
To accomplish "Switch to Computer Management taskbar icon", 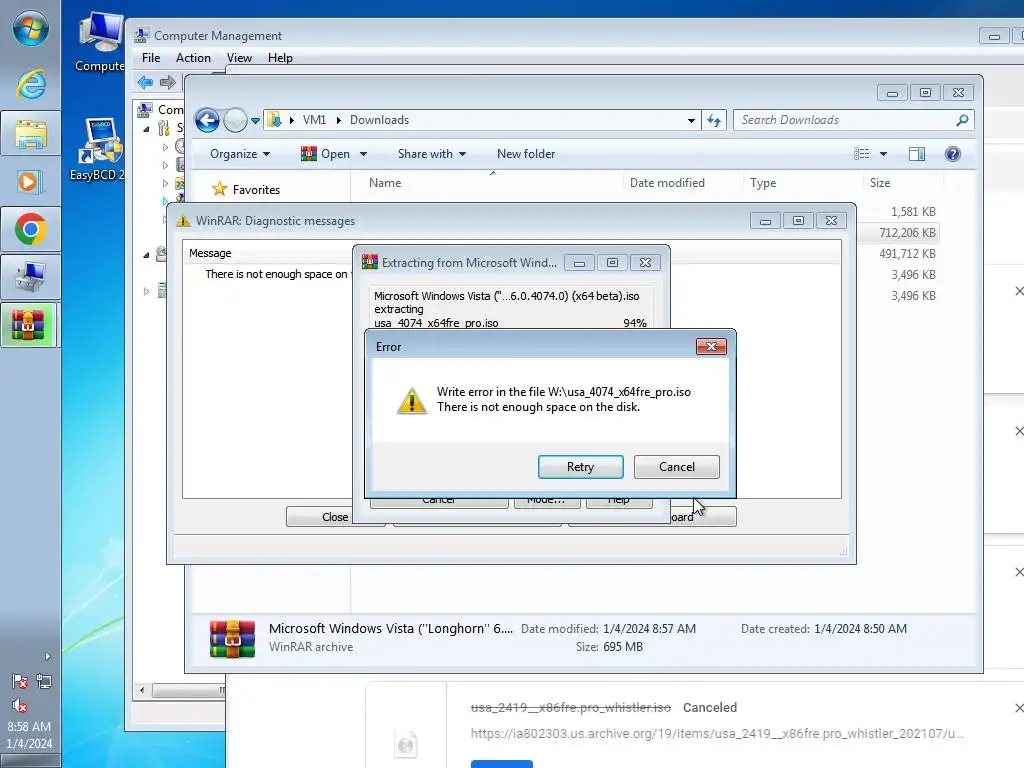I will [31, 277].
